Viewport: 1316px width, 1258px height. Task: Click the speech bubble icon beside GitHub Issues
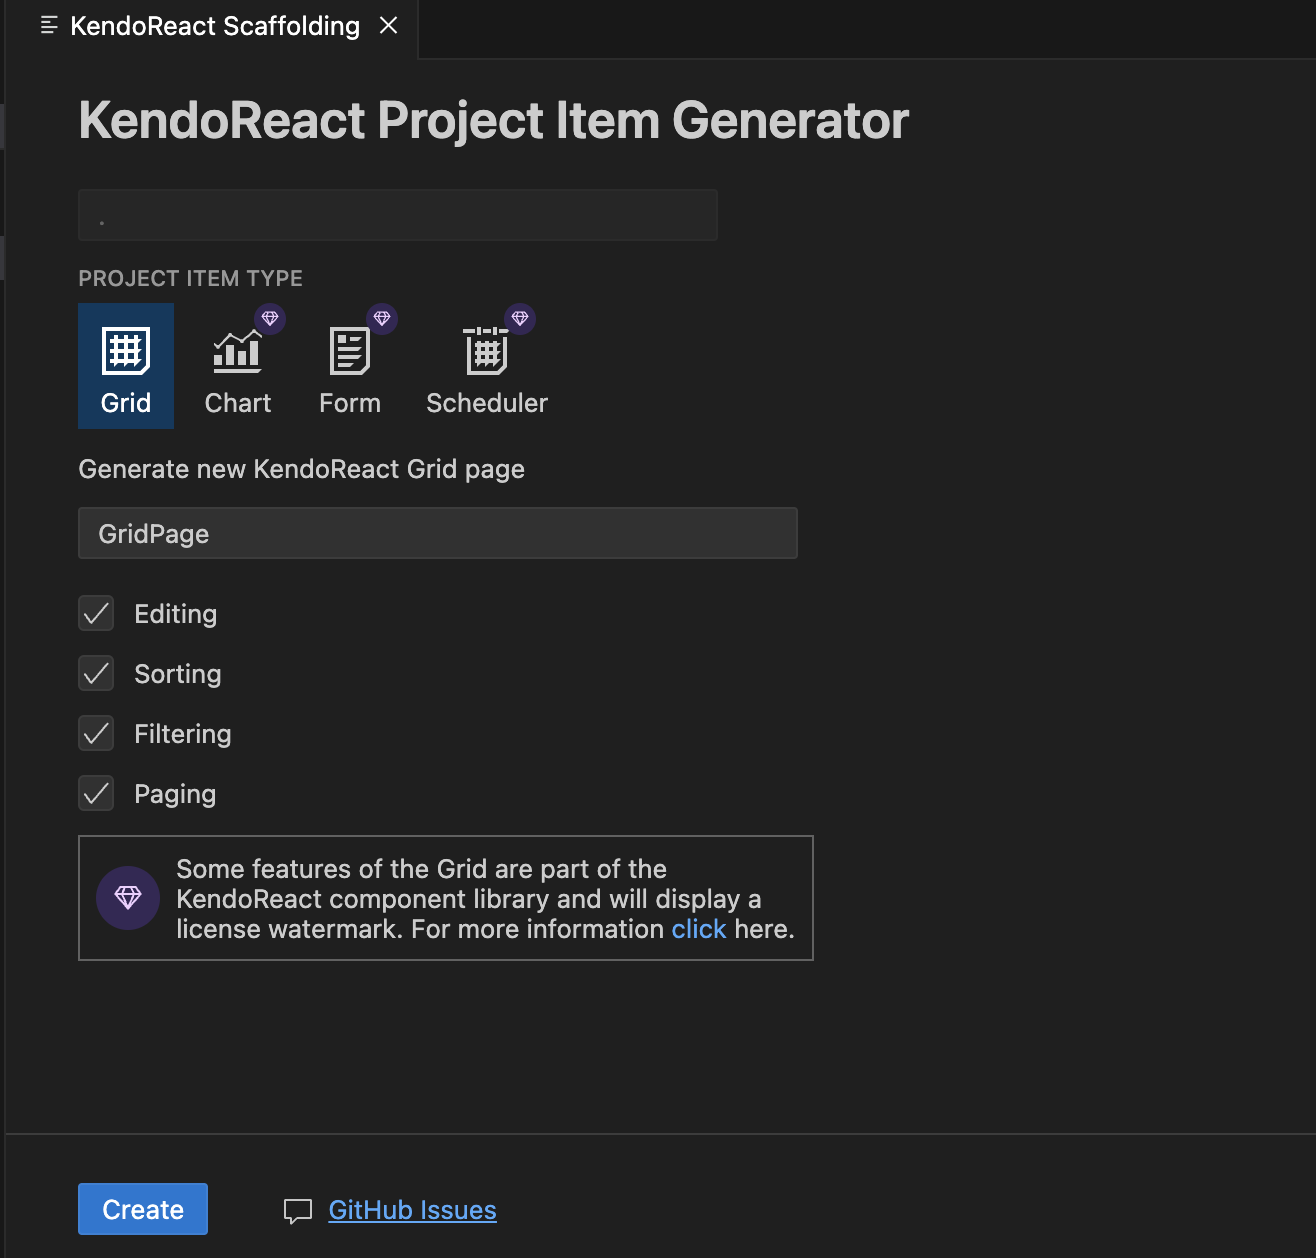pyautogui.click(x=298, y=1211)
